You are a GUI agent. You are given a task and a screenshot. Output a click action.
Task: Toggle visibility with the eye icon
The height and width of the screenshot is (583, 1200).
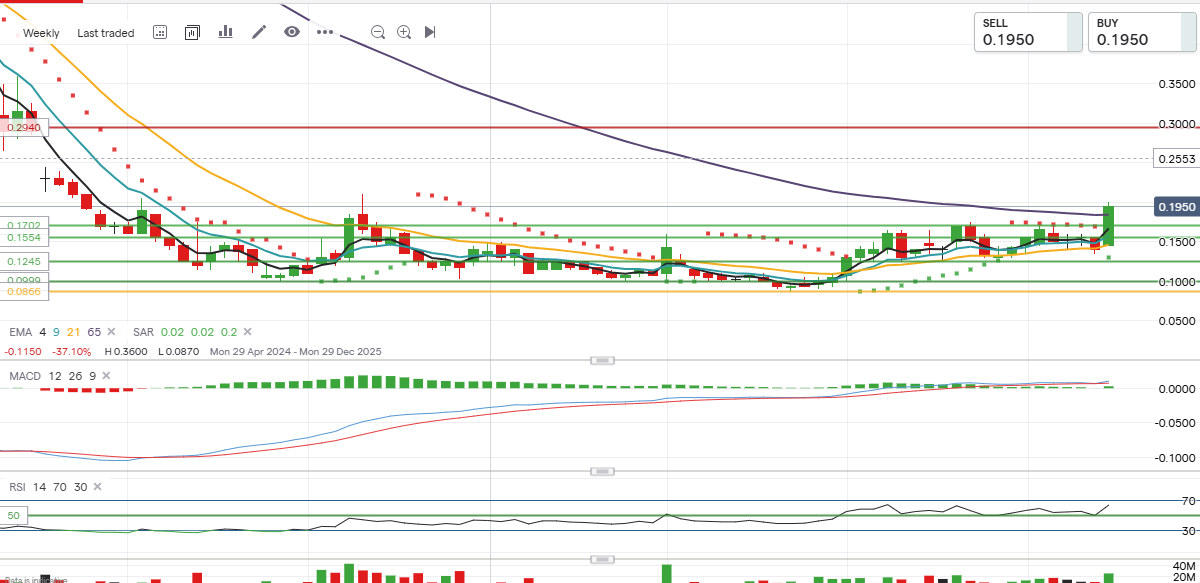coord(291,32)
